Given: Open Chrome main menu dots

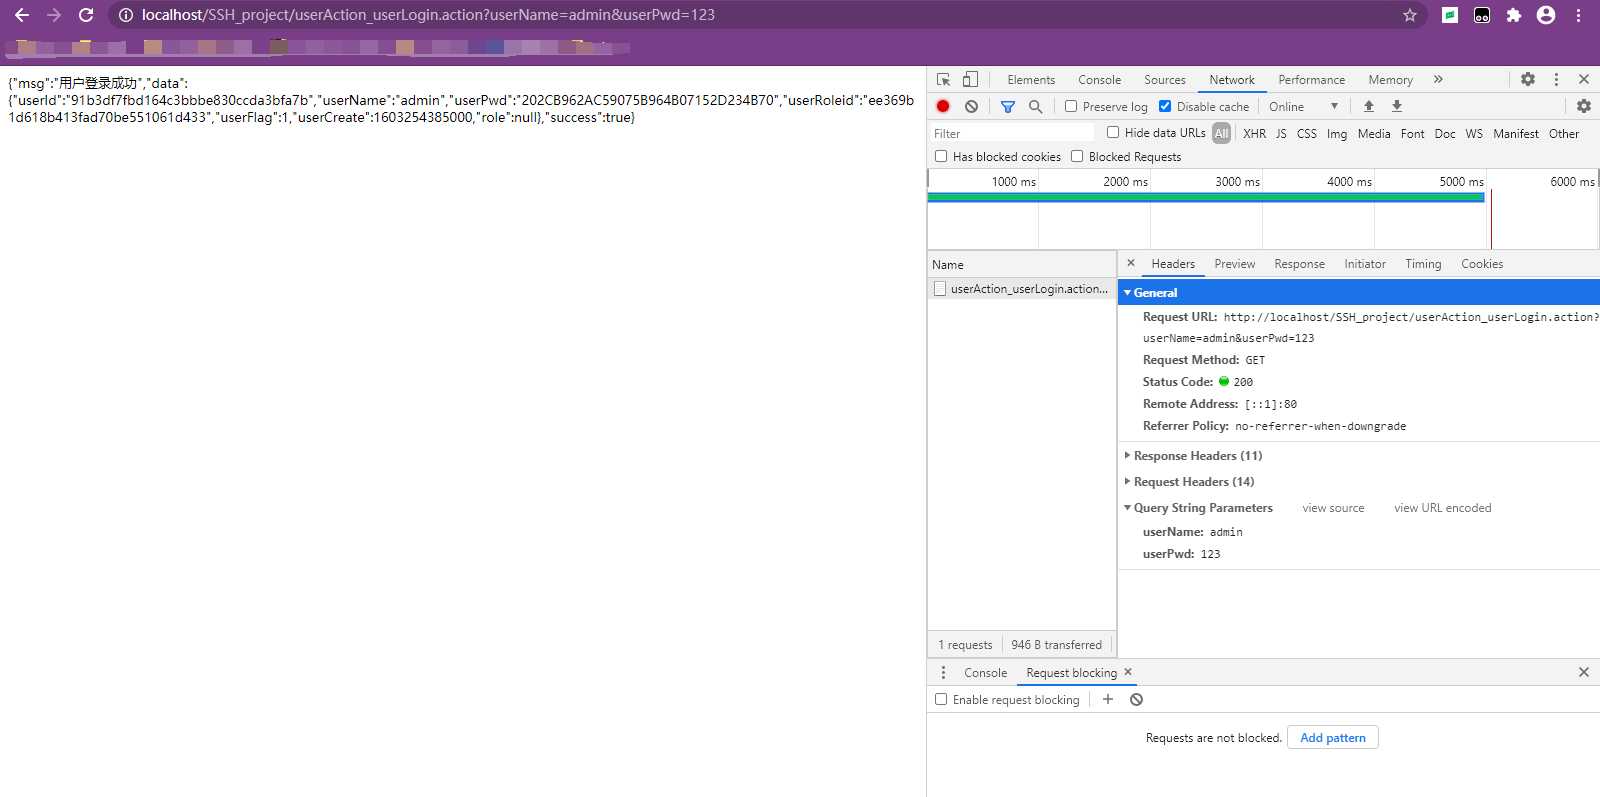Looking at the screenshot, I should tap(1578, 15).
